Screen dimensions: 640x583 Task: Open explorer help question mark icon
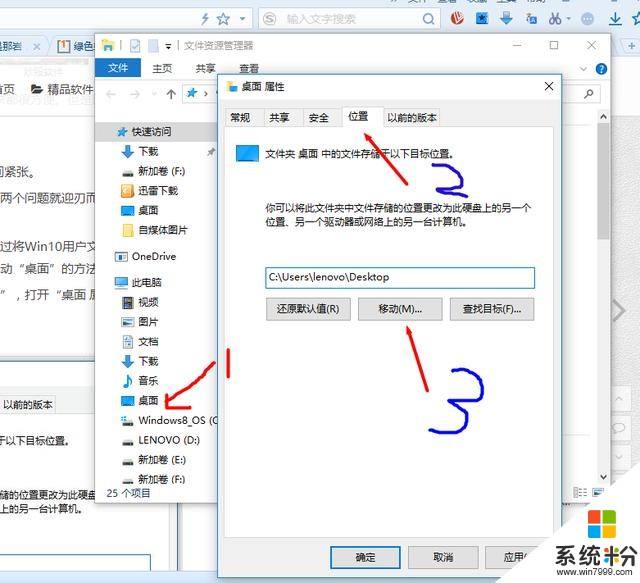click(601, 69)
